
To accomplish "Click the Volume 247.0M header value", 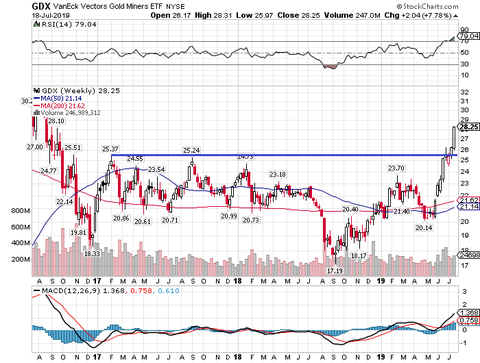I will 352,15.
